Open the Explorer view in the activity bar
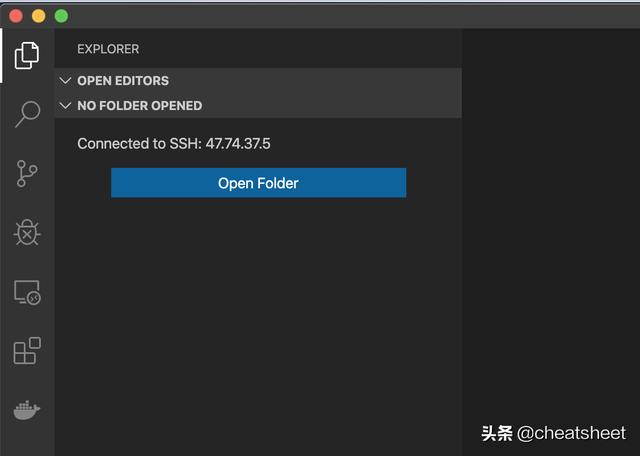 click(x=27, y=55)
